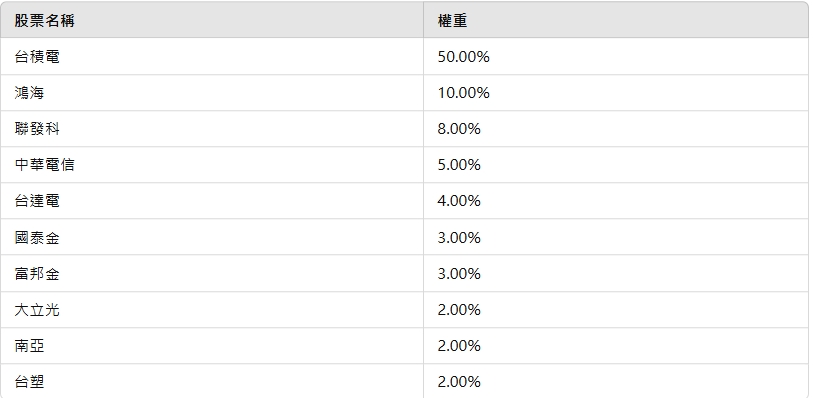Select the 聯發科 stock cell
The width and height of the screenshot is (814, 398).
(x=37, y=129)
